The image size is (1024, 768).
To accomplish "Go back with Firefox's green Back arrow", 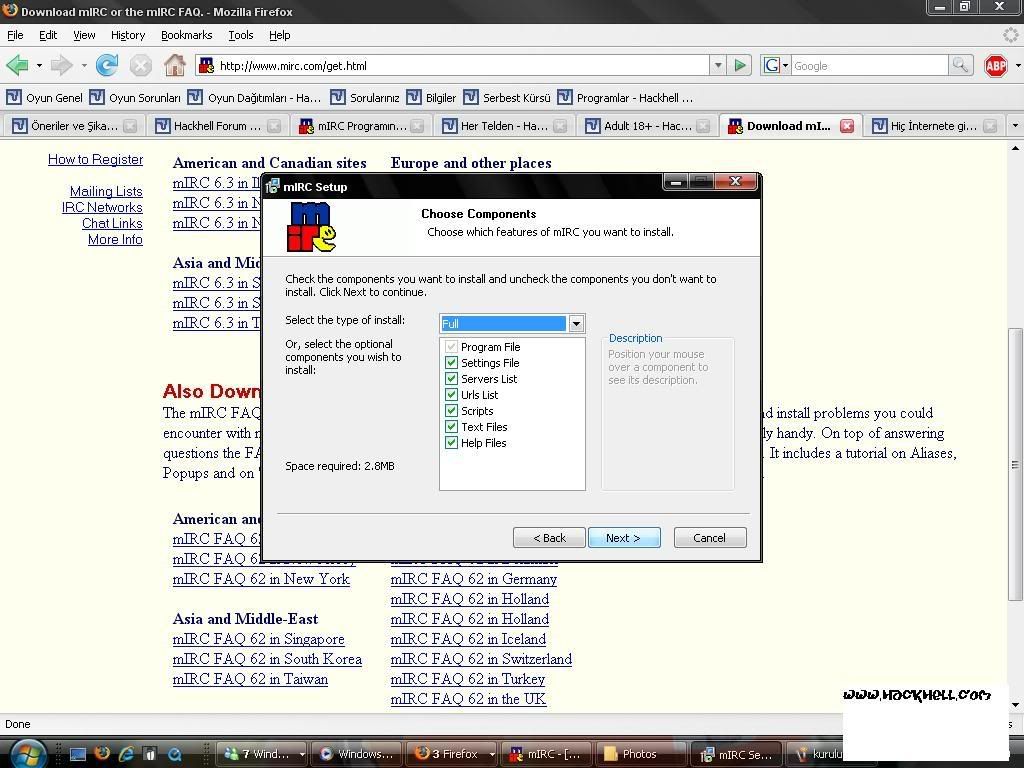I will click(17, 65).
